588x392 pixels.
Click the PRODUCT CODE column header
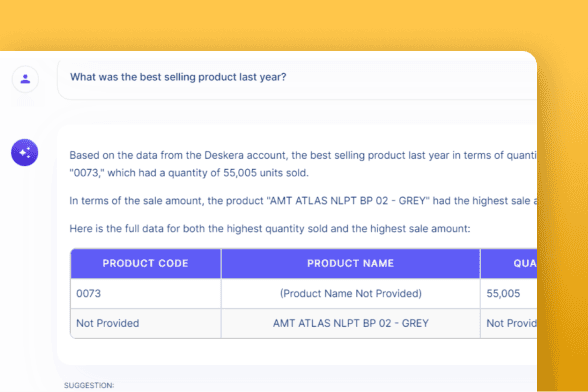[146, 263]
